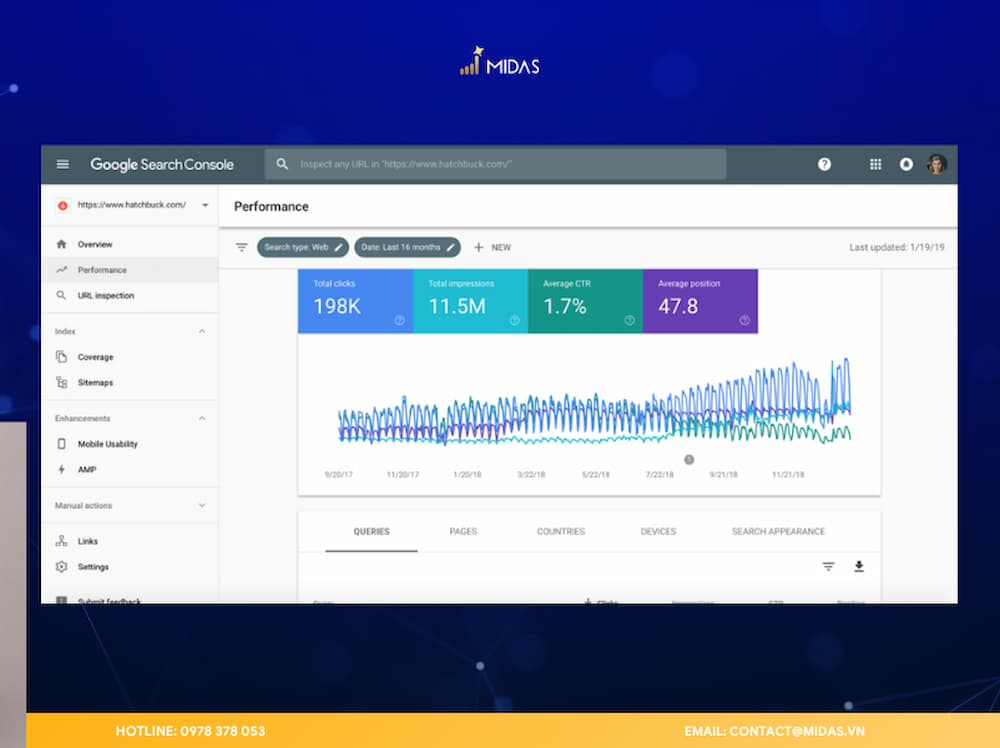The image size is (1000, 748).
Task: Switch to the Devices tab
Action: [658, 531]
